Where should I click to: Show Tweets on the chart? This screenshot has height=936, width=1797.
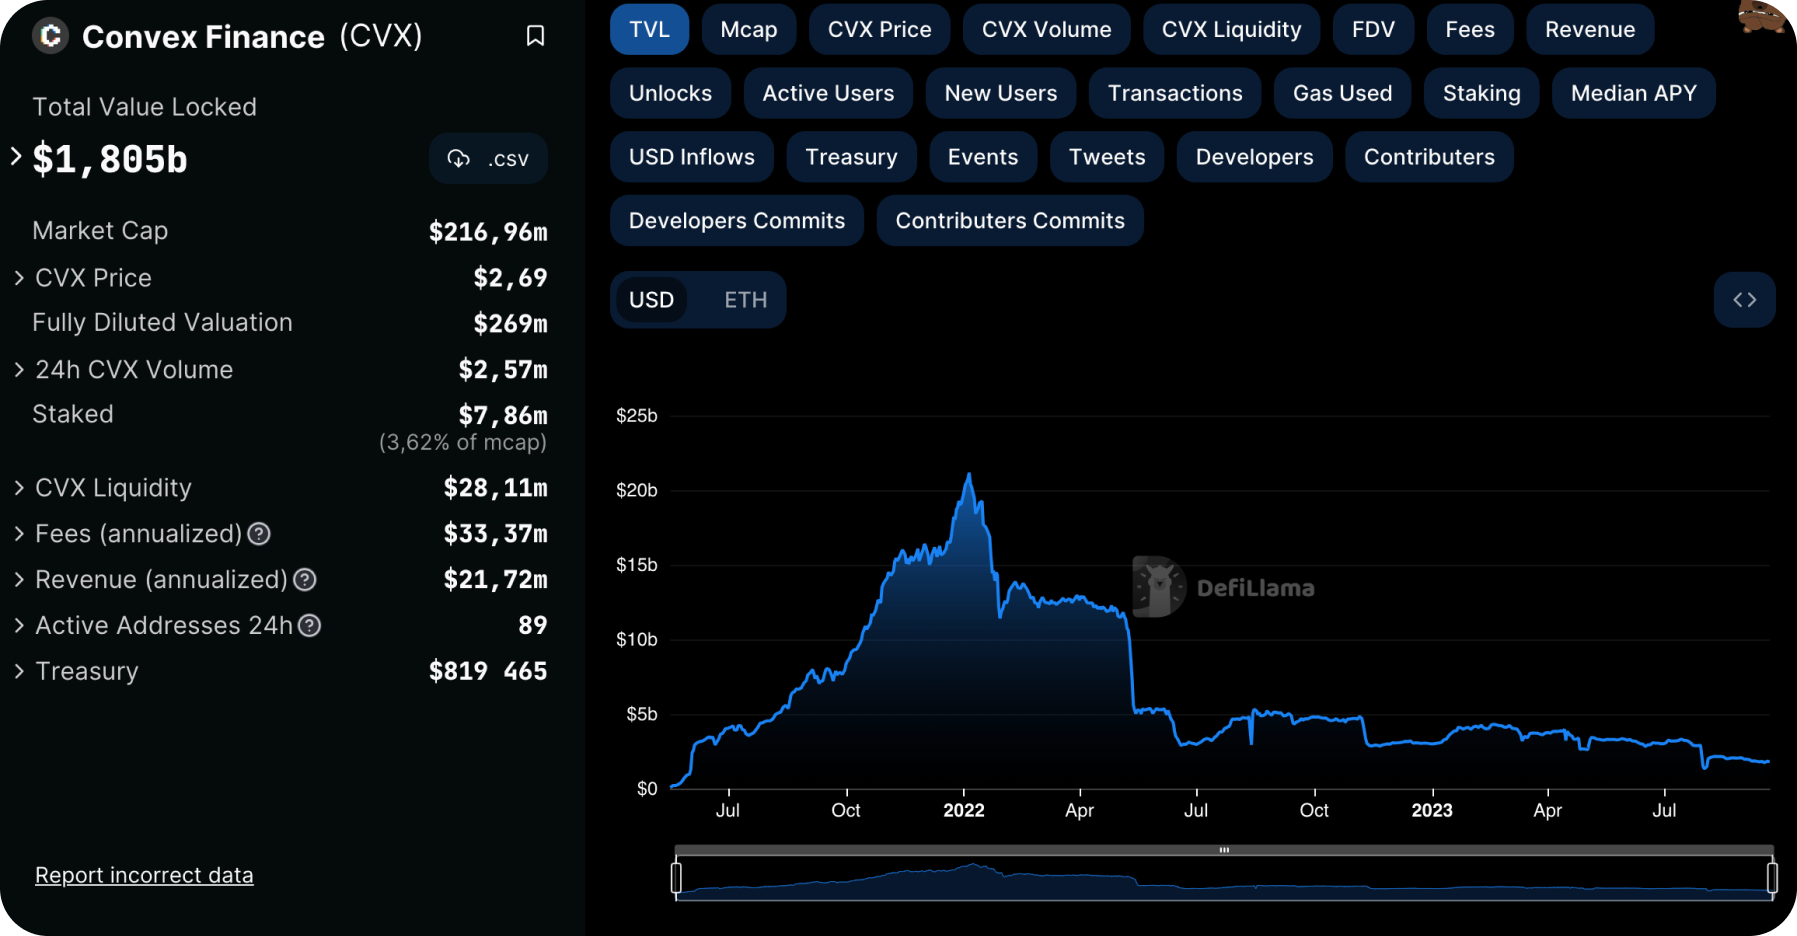1106,157
